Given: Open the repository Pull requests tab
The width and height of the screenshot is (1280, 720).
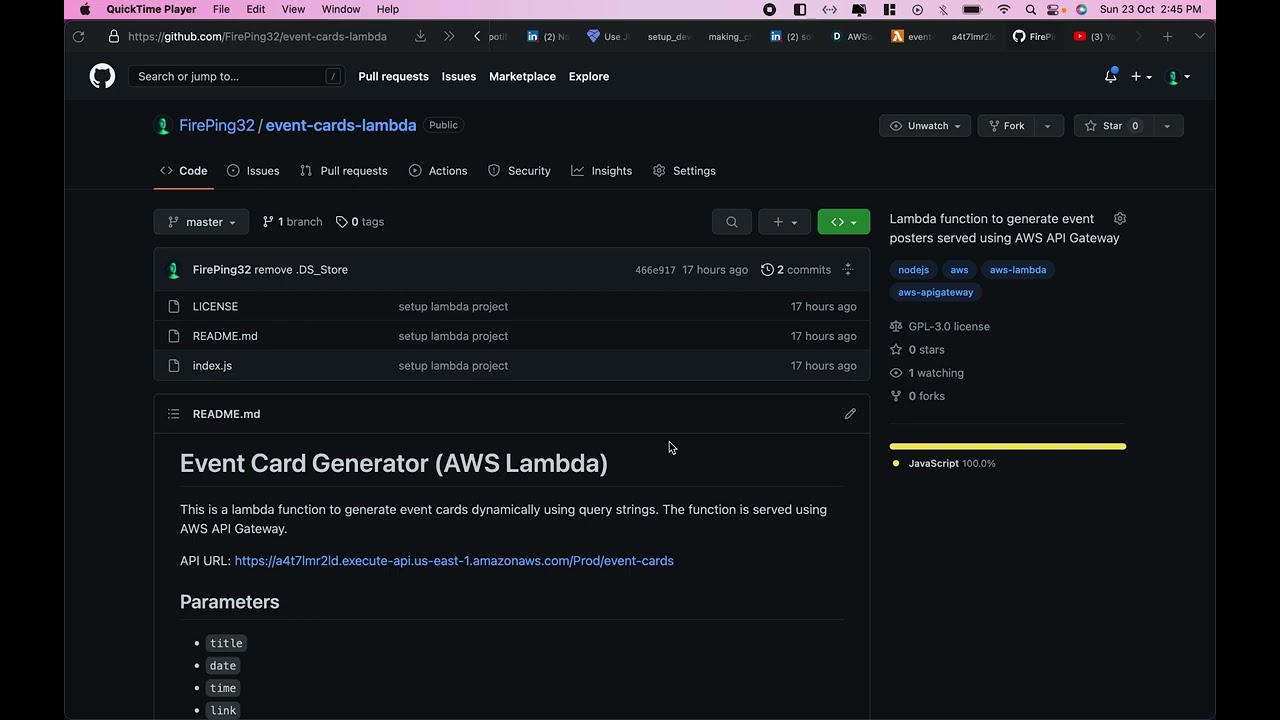Looking at the screenshot, I should point(343,171).
